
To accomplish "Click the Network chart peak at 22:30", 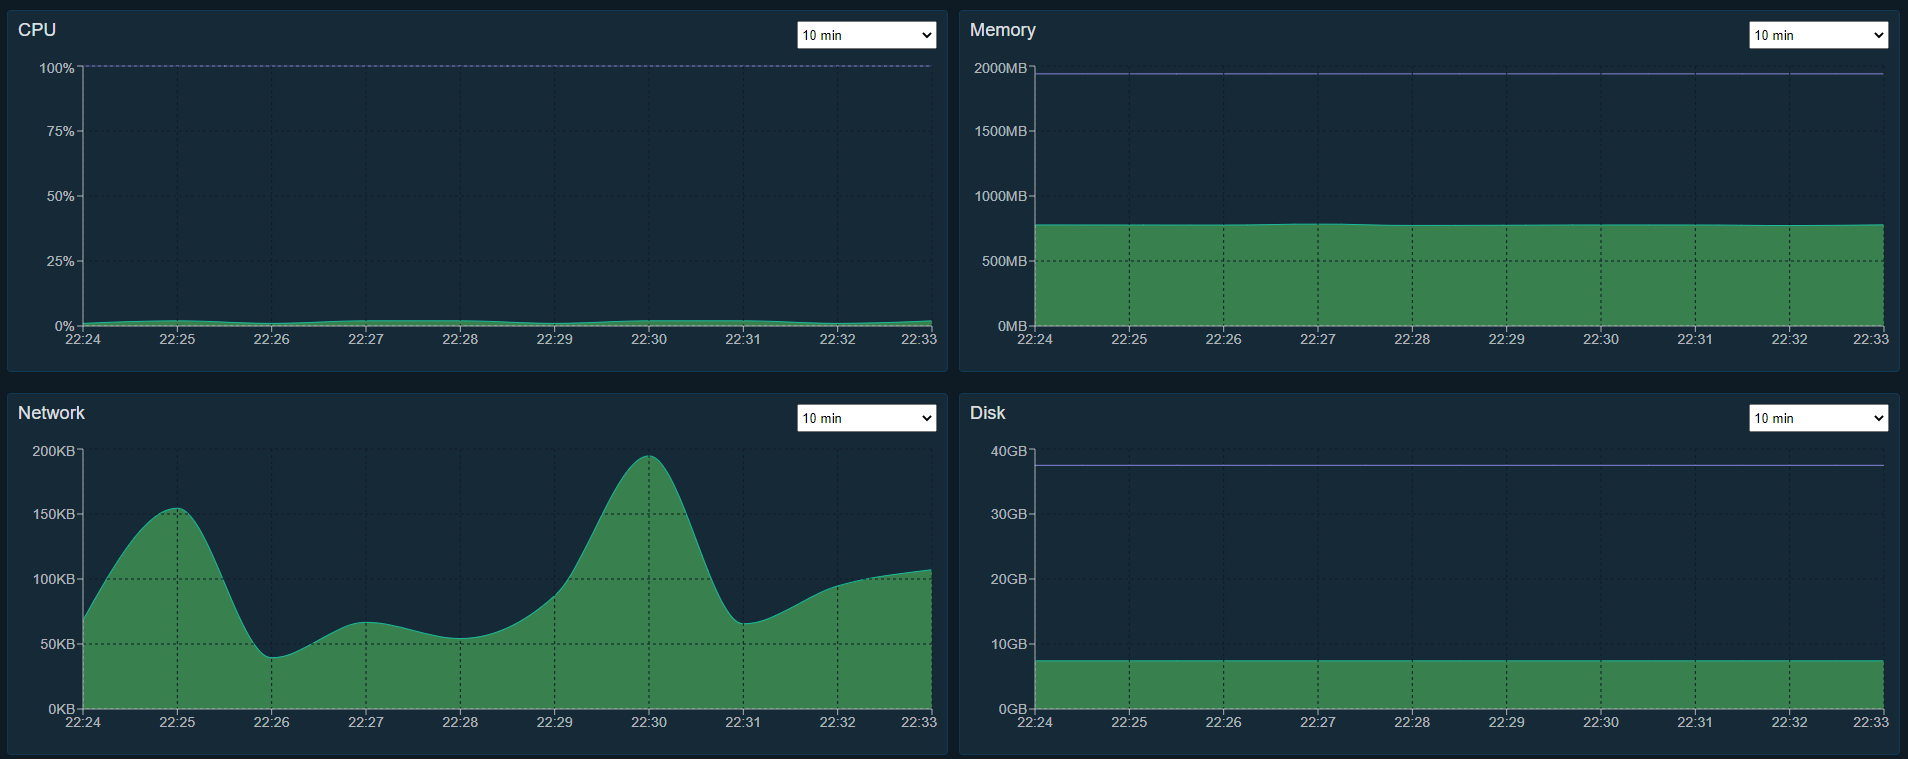I will 649,457.
